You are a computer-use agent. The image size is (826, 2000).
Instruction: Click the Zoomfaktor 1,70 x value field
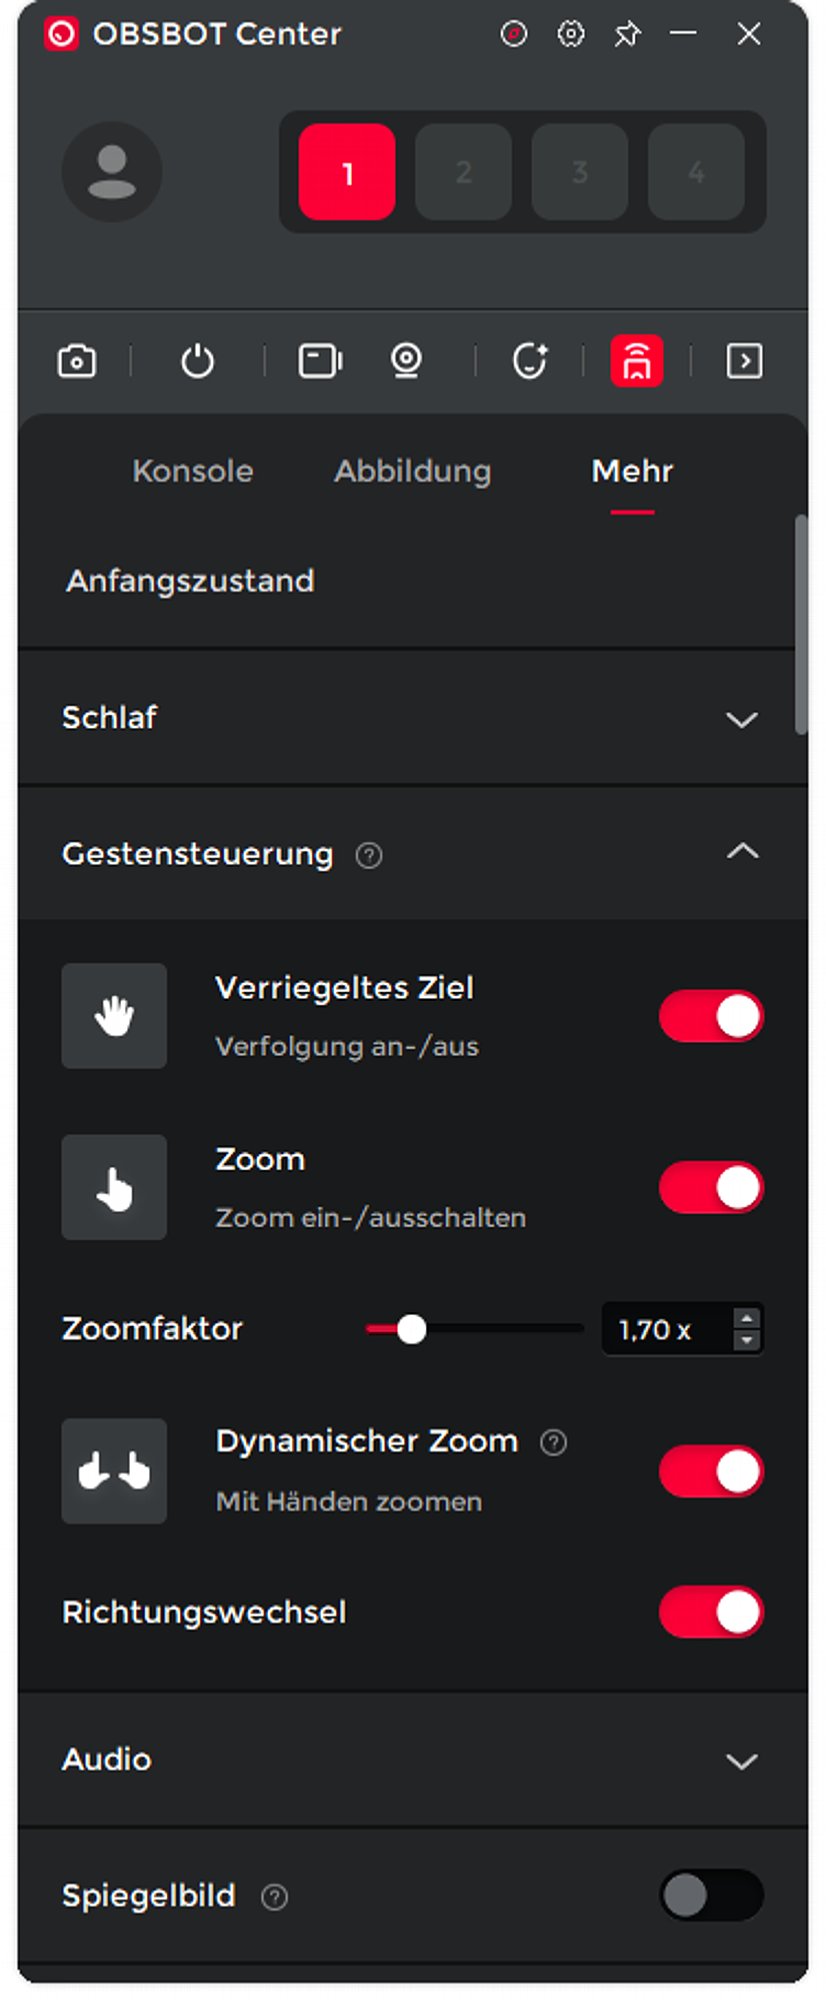[664, 1330]
